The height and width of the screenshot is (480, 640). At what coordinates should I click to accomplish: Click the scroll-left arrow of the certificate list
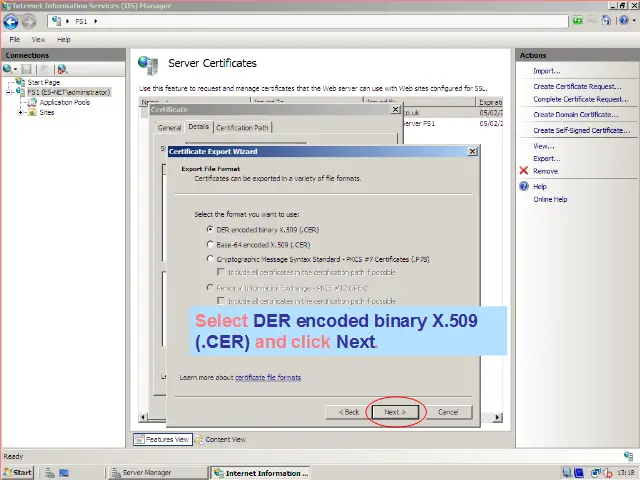click(143, 417)
